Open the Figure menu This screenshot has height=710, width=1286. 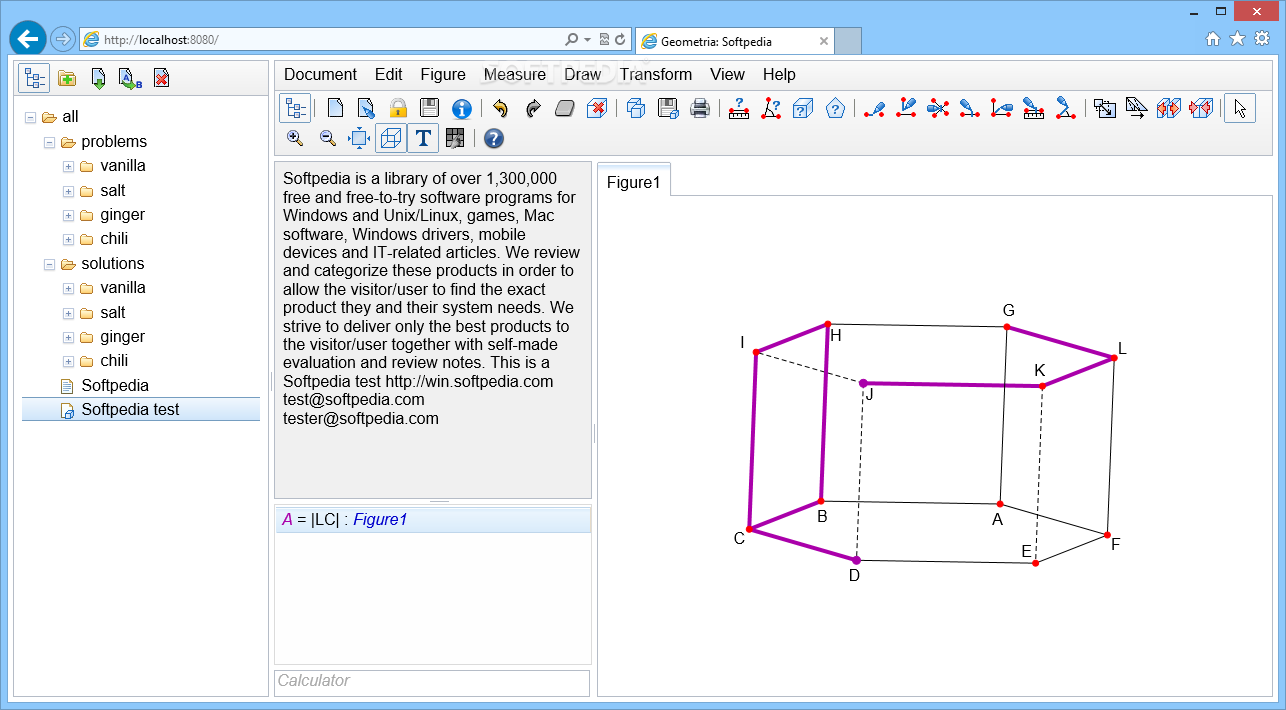pyautogui.click(x=443, y=74)
